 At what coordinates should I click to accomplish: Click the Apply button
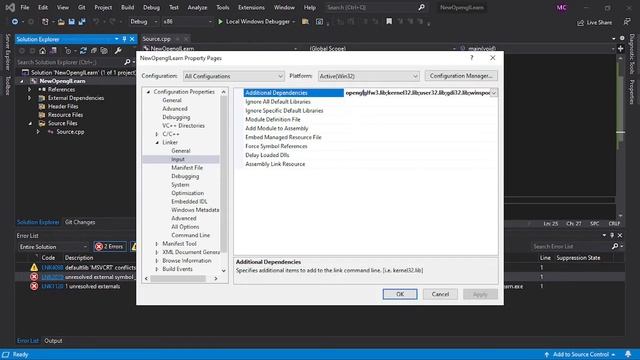(480, 294)
